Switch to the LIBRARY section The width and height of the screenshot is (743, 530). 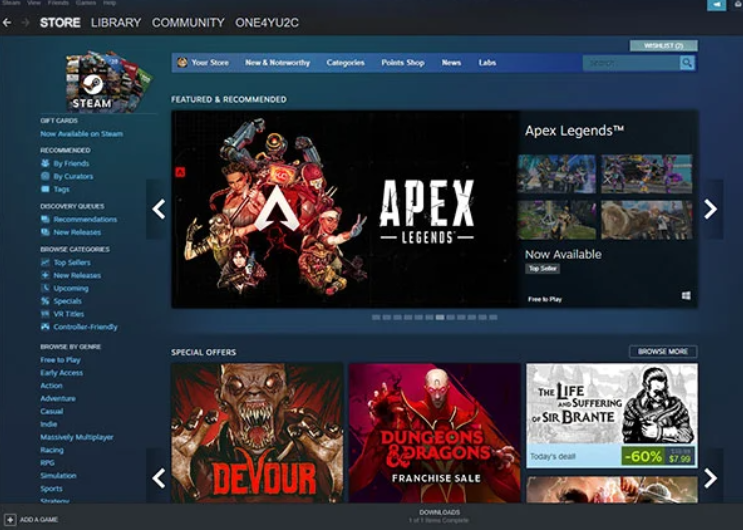116,22
